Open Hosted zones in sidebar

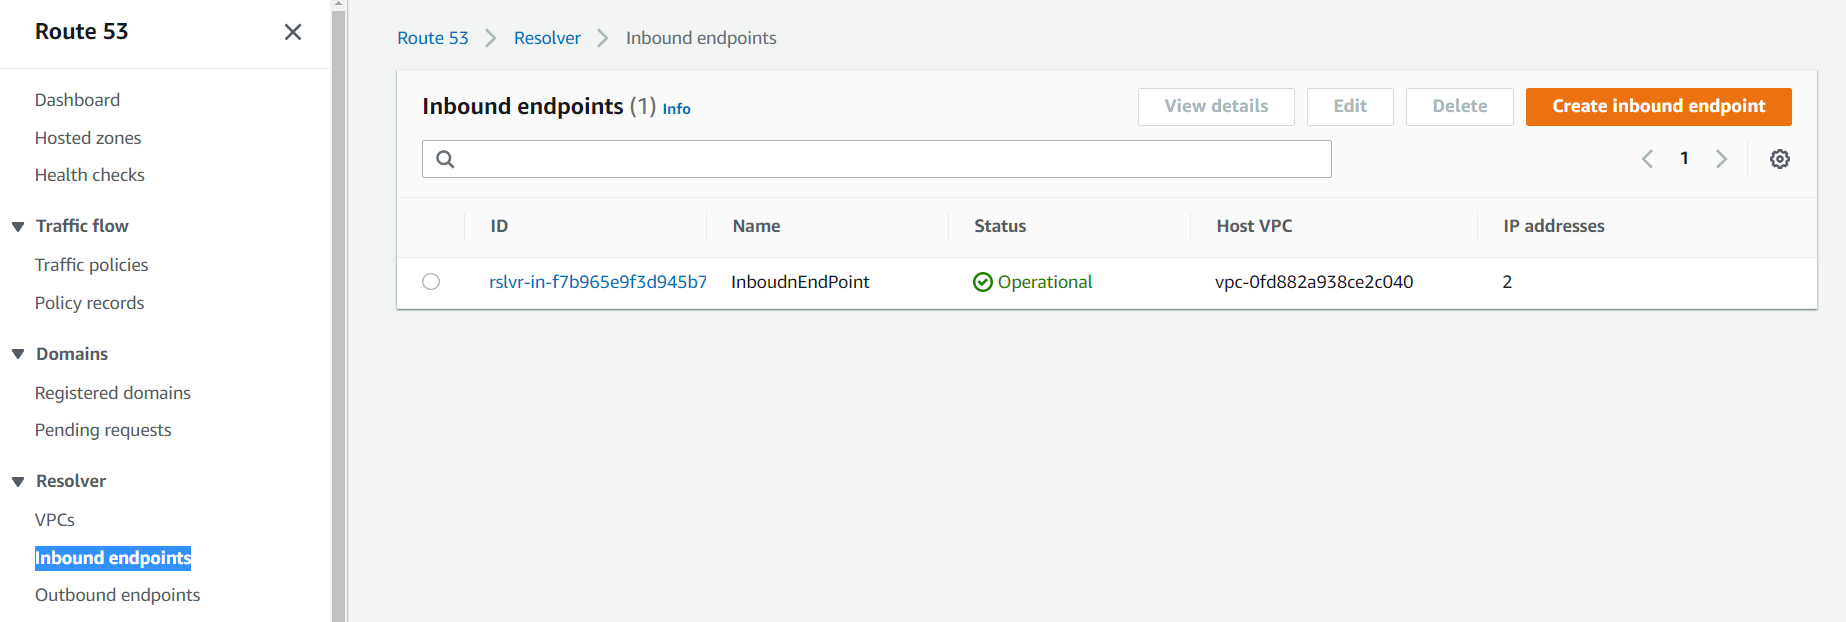point(88,138)
